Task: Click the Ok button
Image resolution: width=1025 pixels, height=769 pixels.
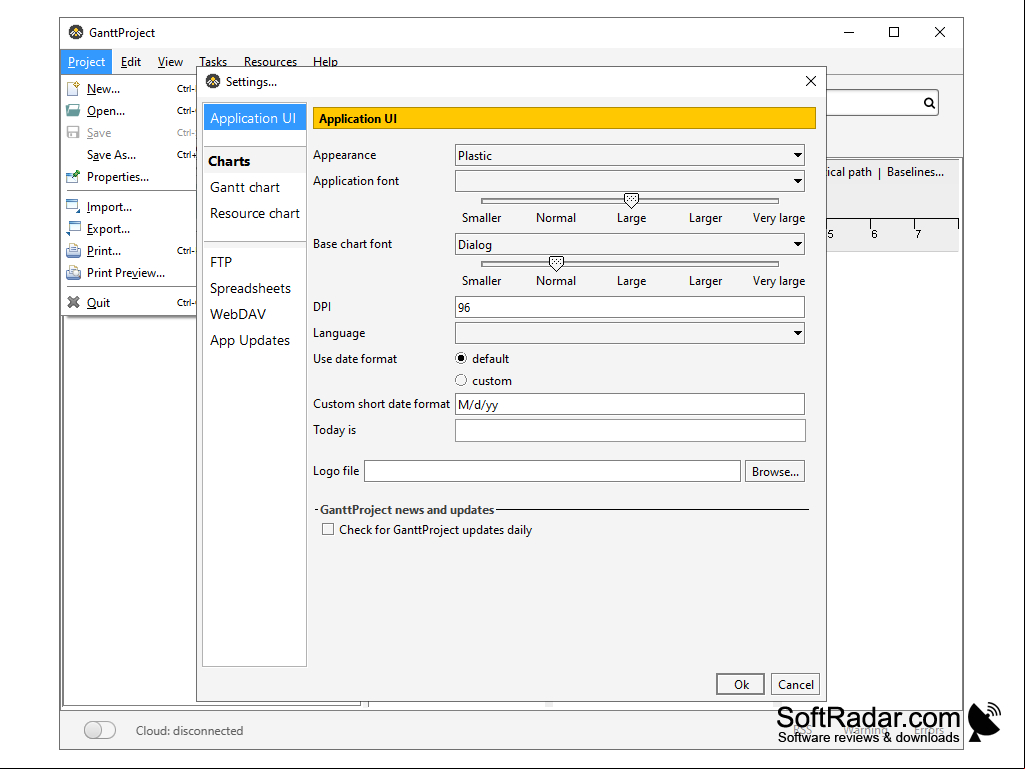Action: click(x=741, y=684)
